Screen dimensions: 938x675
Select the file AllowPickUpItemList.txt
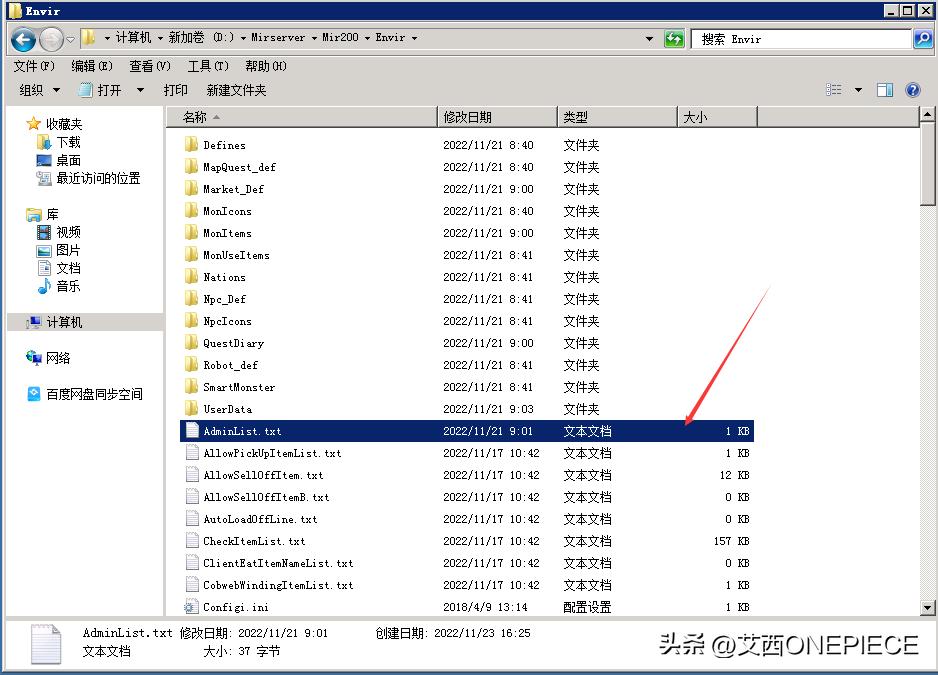pyautogui.click(x=272, y=453)
